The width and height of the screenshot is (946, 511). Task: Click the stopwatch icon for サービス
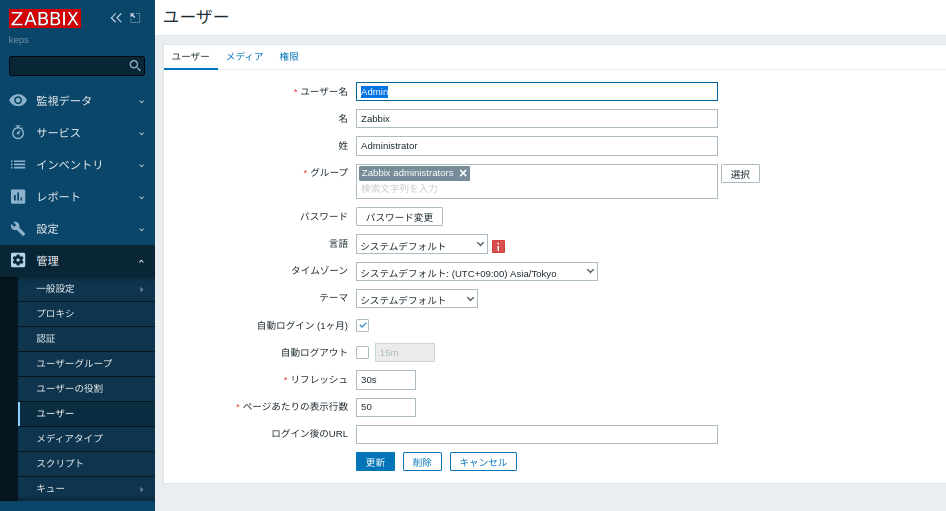(18, 132)
